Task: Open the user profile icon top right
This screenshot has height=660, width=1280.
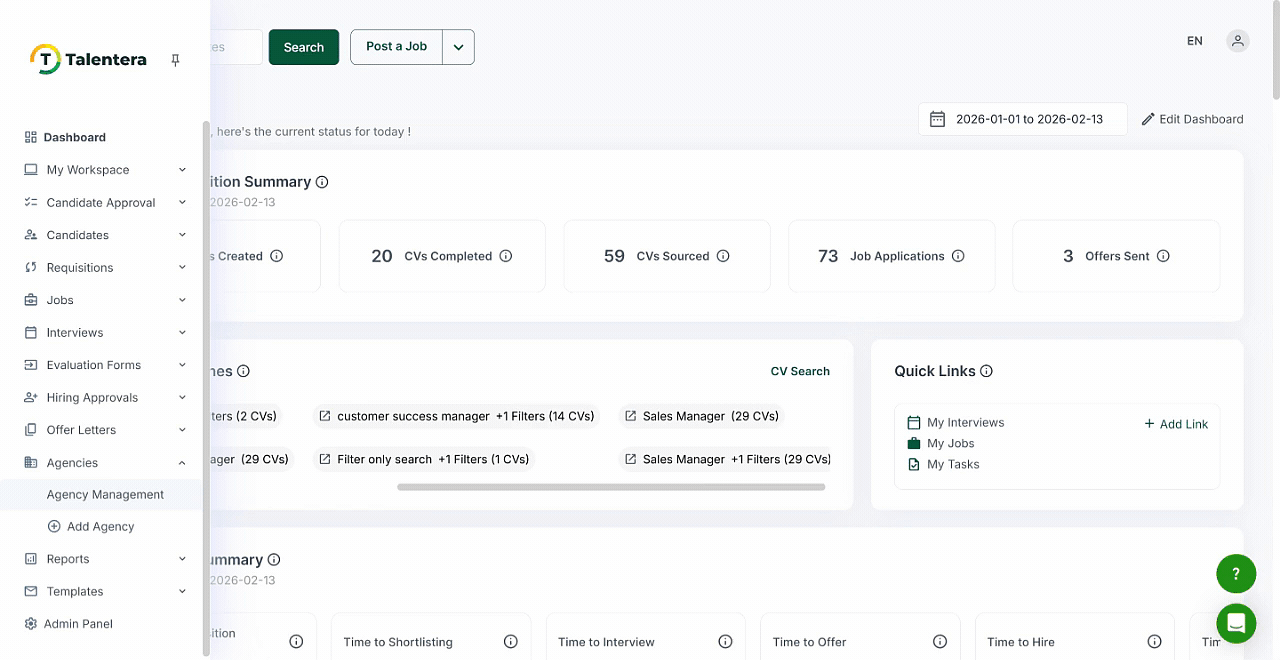Action: pos(1238,40)
